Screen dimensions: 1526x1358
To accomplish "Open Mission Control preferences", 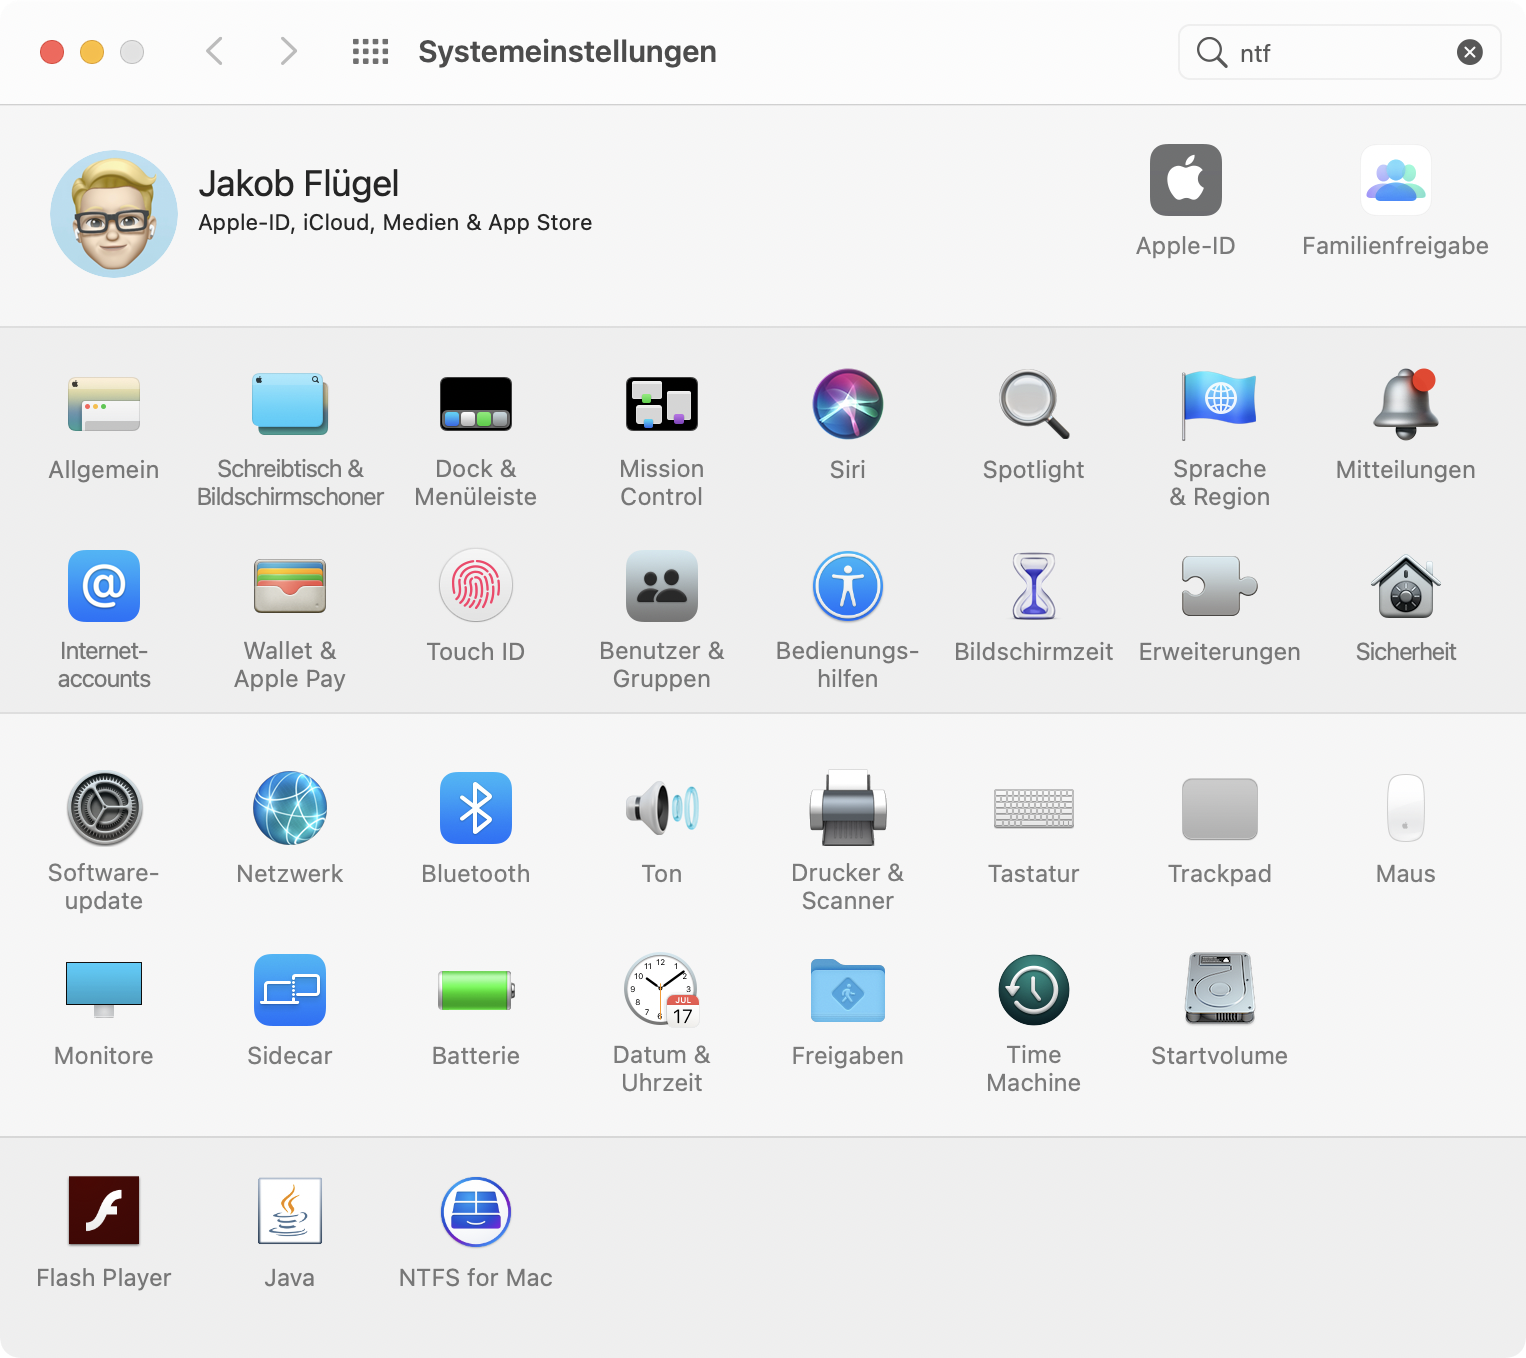I will pos(661,404).
